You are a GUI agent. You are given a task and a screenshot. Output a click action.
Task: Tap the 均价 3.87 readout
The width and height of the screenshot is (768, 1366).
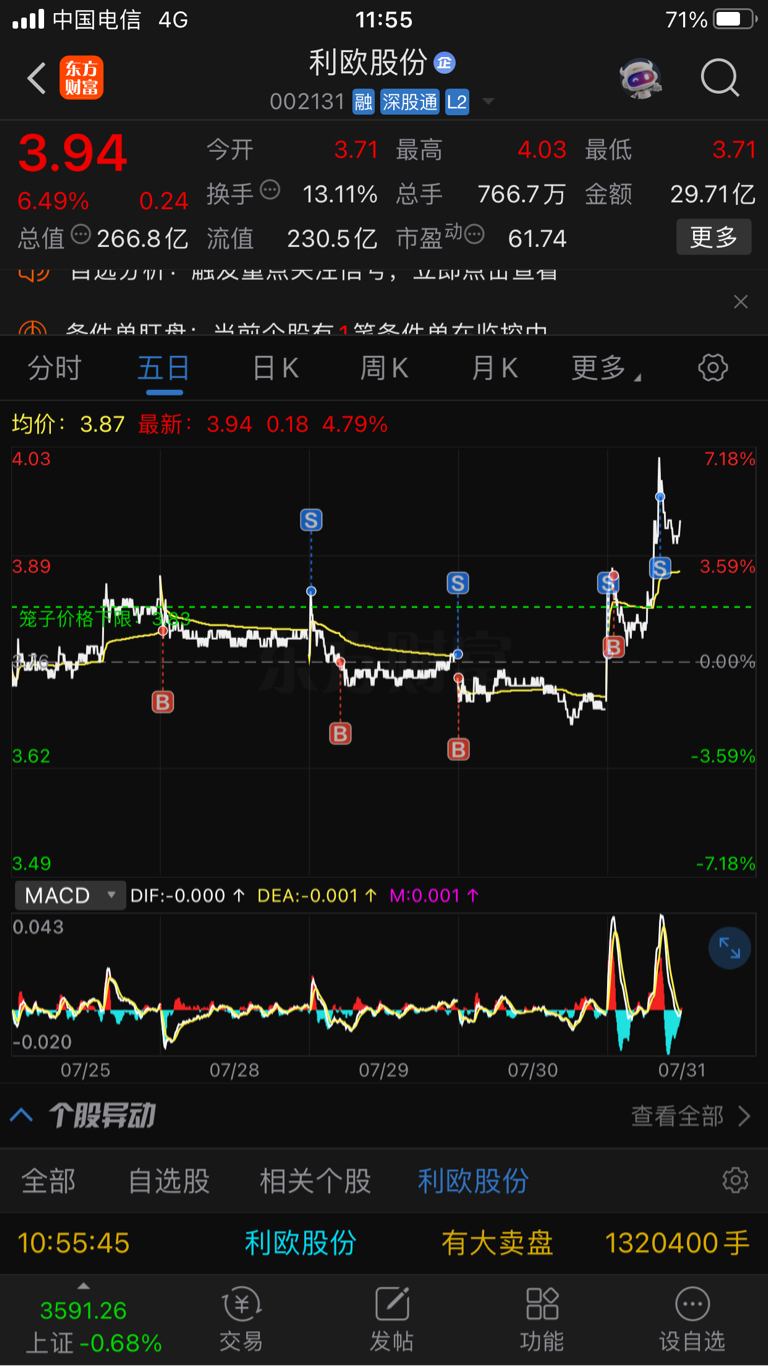pyautogui.click(x=68, y=424)
